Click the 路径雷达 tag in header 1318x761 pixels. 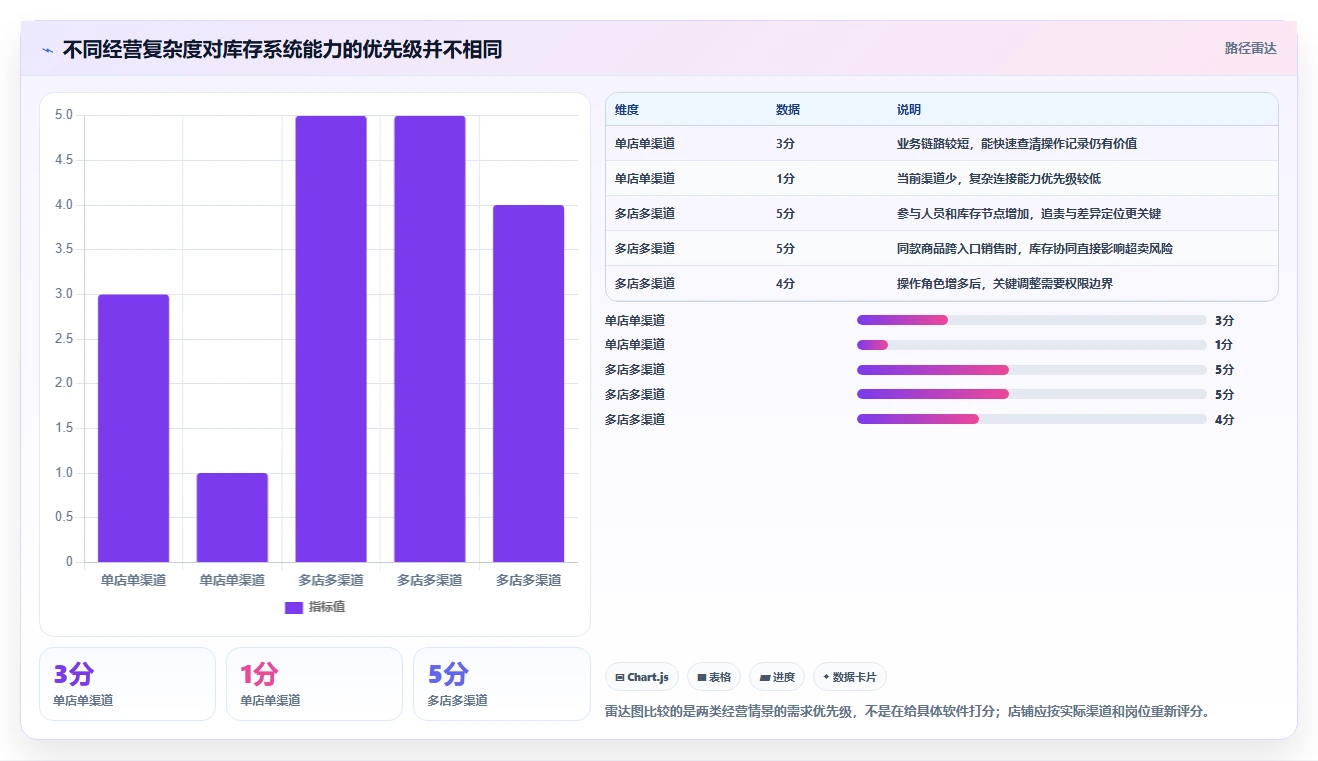[1251, 48]
